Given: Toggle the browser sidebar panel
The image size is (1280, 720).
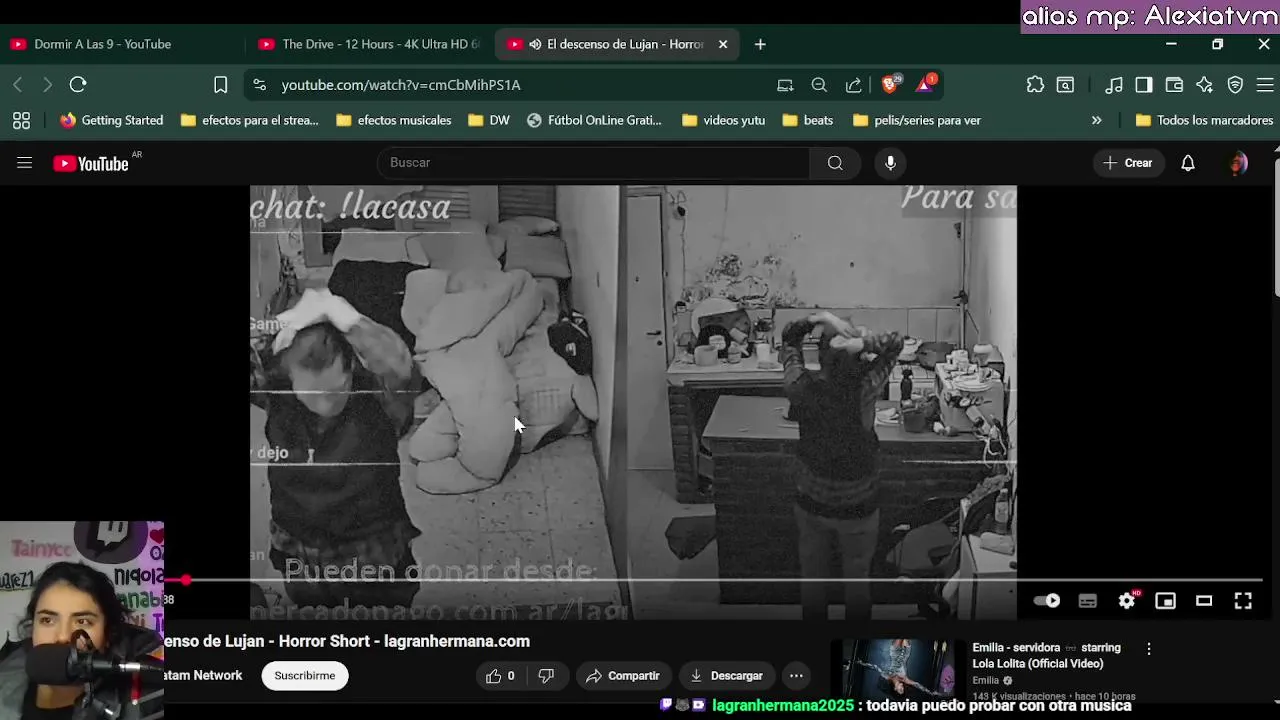Looking at the screenshot, I should [1144, 85].
